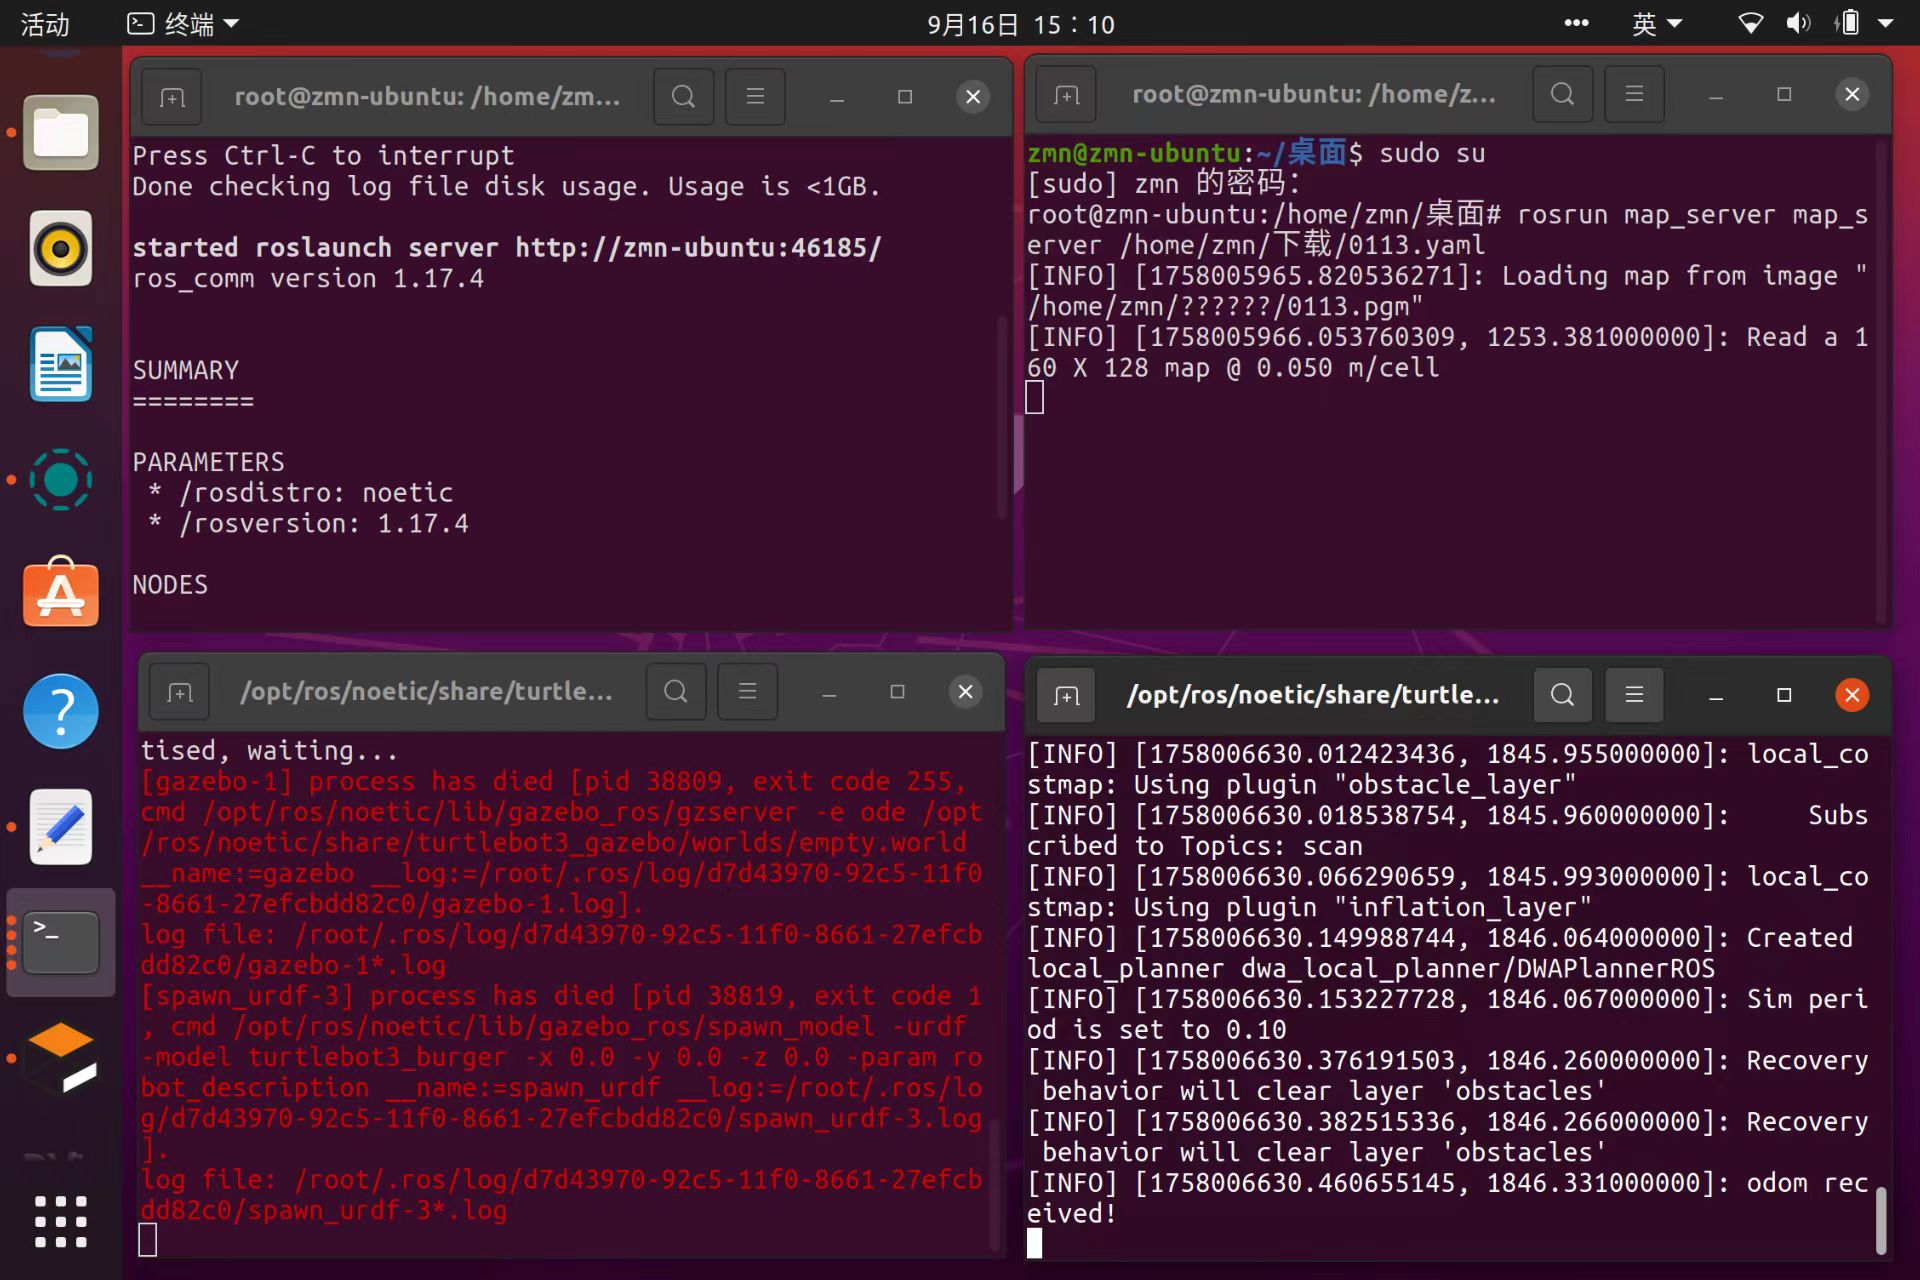Image resolution: width=1920 pixels, height=1280 pixels.
Task: Launch Rhythmbox music player from dock
Action: pos(61,248)
